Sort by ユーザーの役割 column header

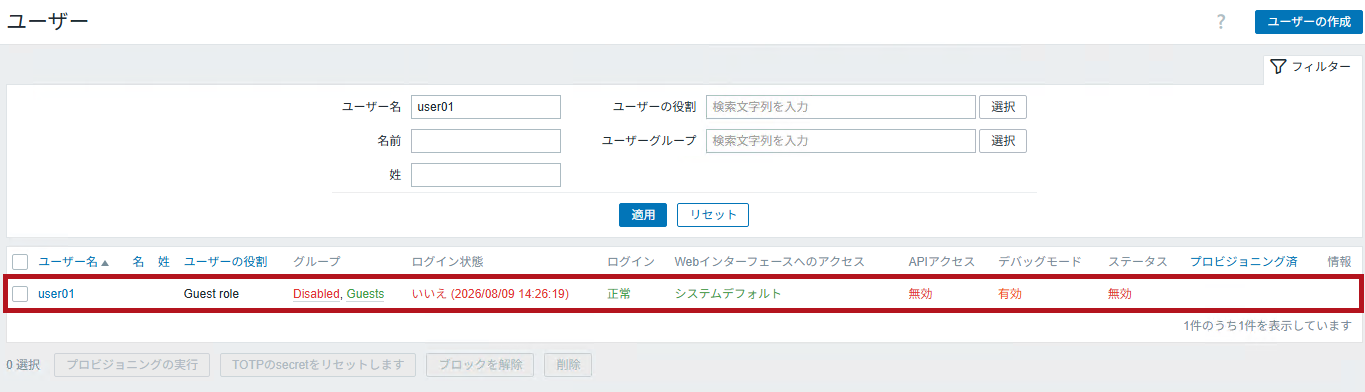click(226, 262)
